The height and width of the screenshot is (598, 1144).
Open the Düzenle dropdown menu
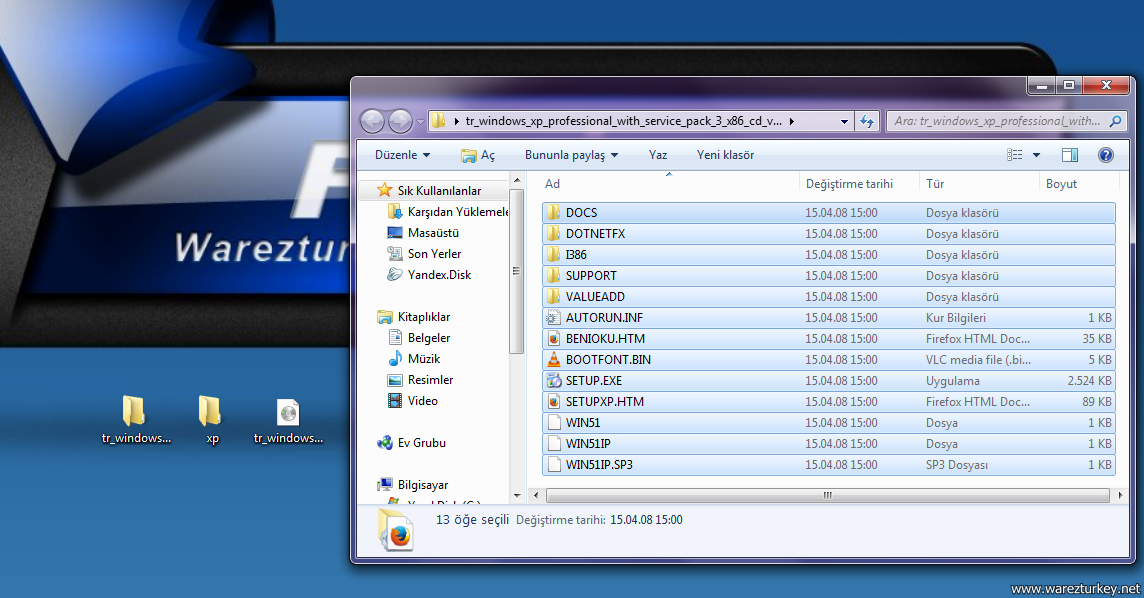(402, 155)
